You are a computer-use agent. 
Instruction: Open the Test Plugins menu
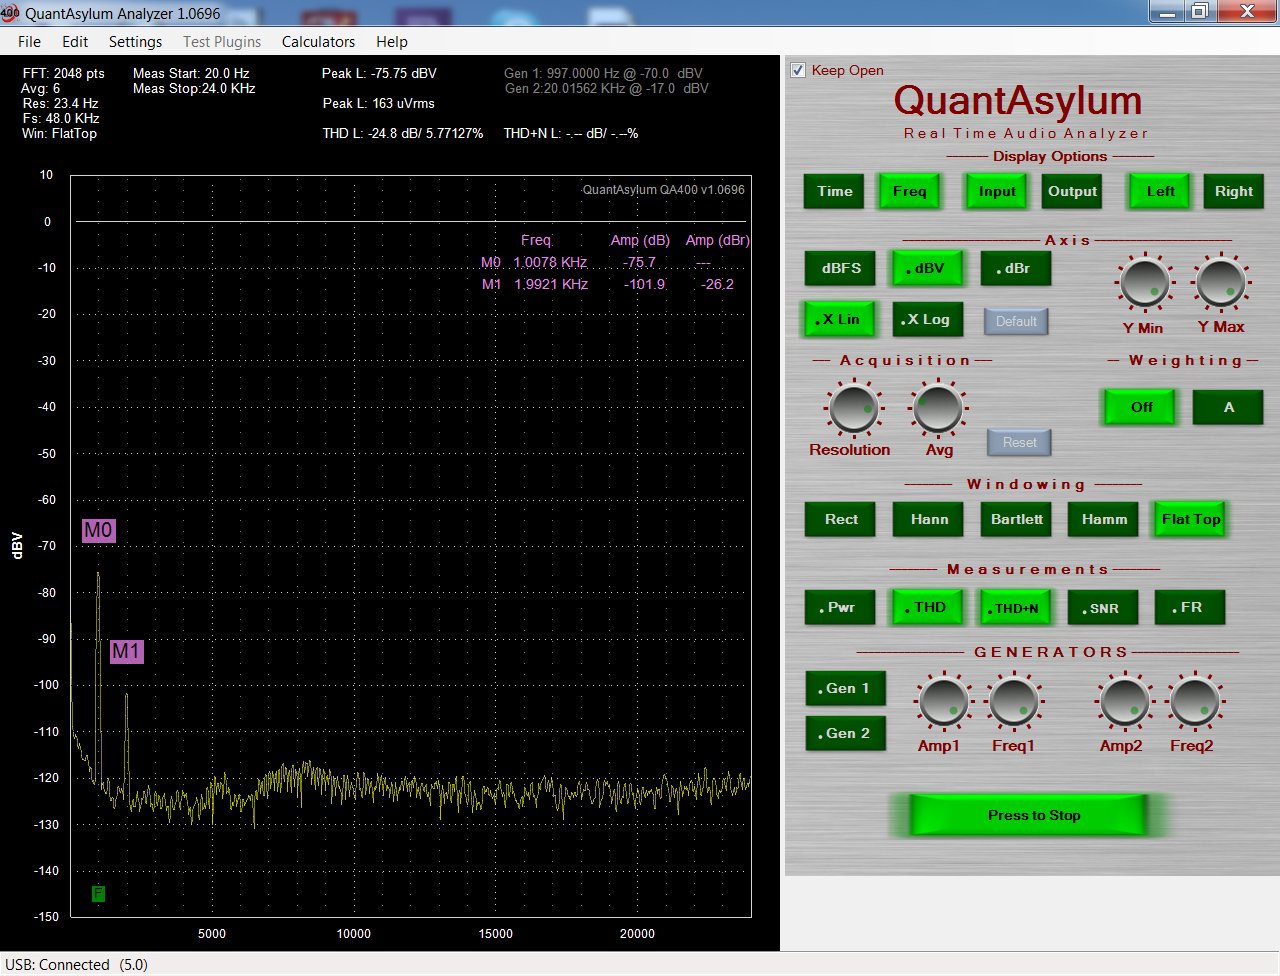[222, 42]
